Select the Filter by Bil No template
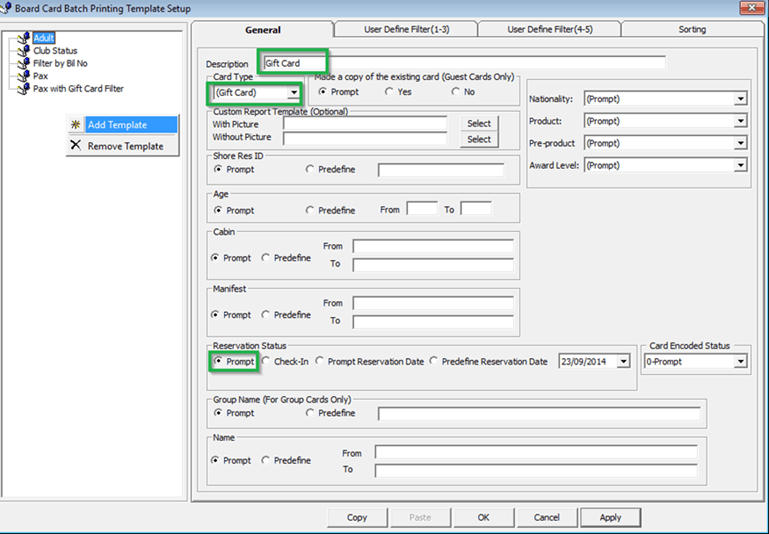 [60, 63]
